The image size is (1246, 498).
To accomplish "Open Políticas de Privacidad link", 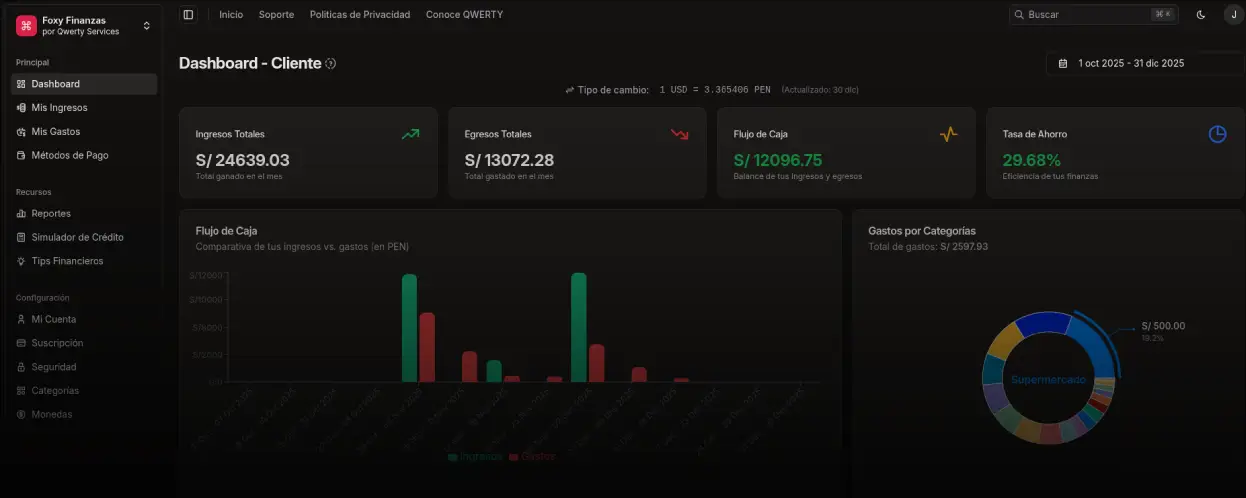I will click(360, 15).
